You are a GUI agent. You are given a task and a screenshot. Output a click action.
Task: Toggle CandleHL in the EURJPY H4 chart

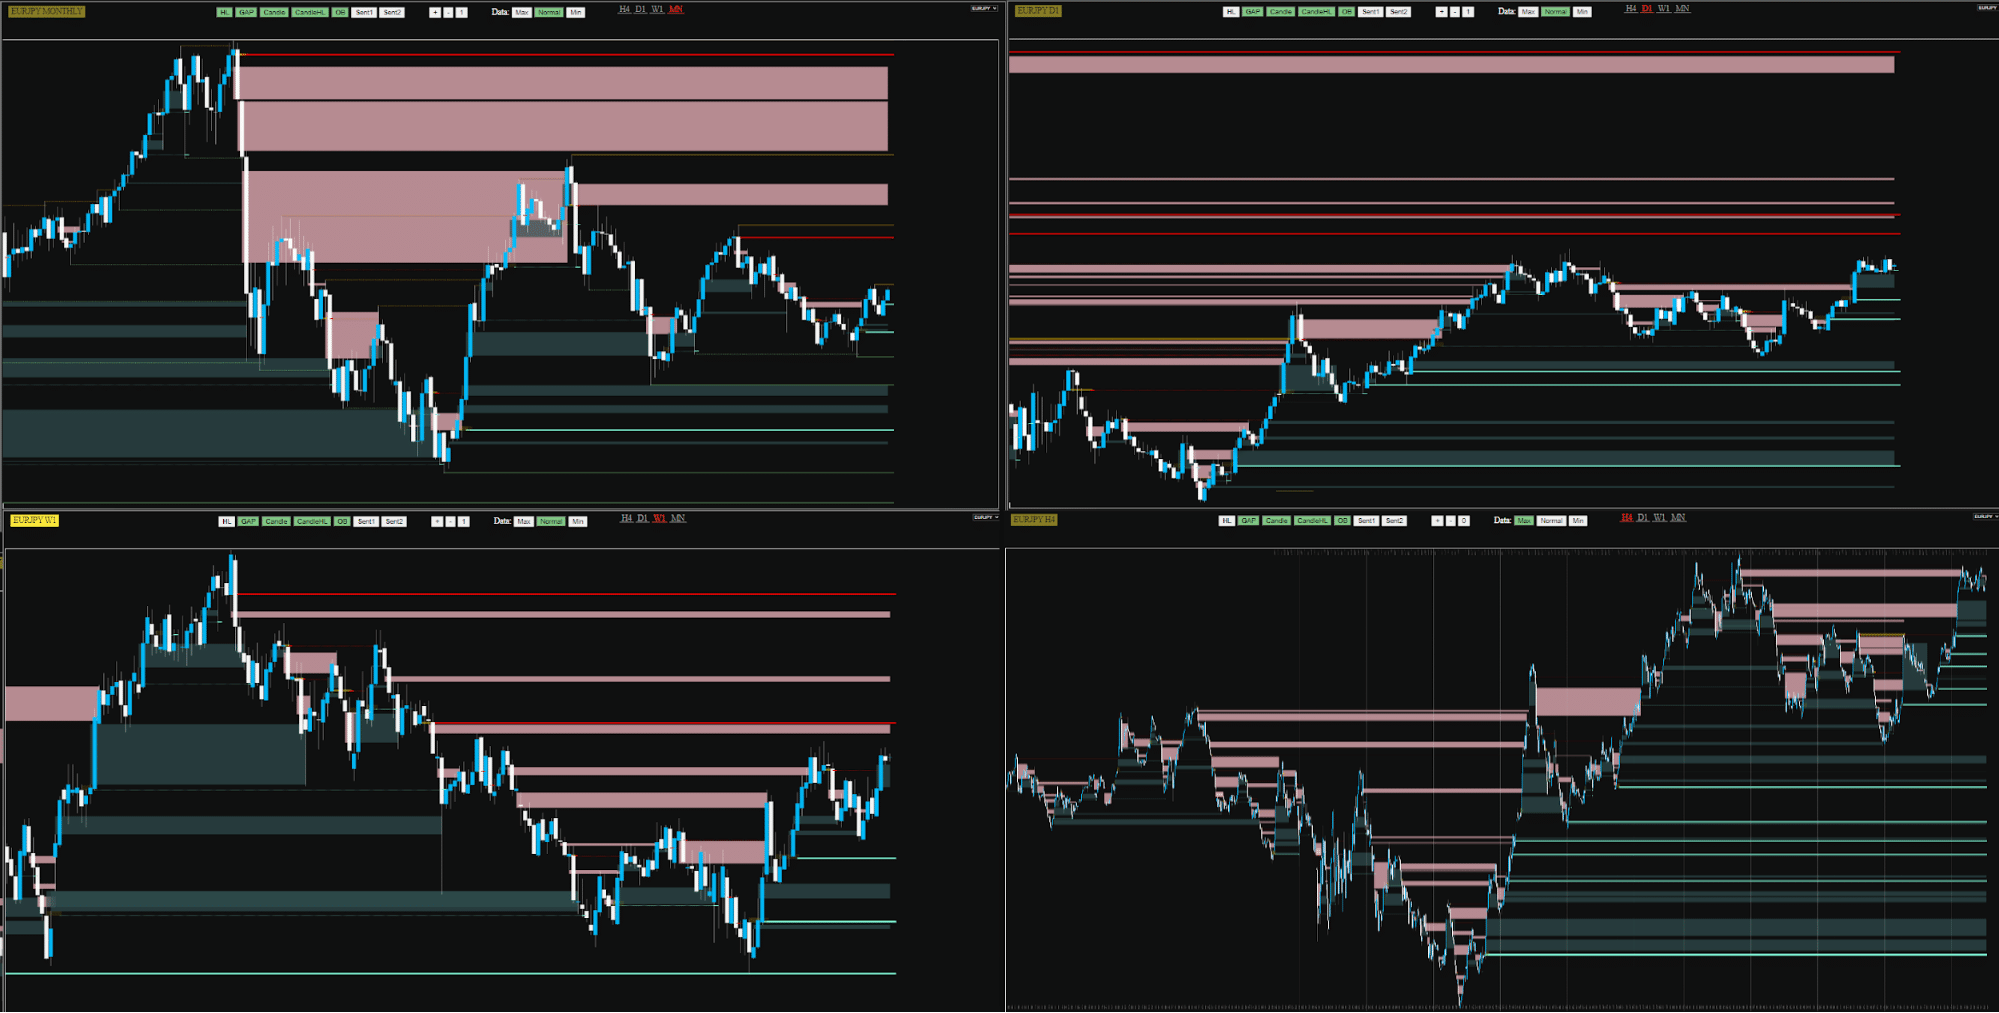click(1312, 521)
